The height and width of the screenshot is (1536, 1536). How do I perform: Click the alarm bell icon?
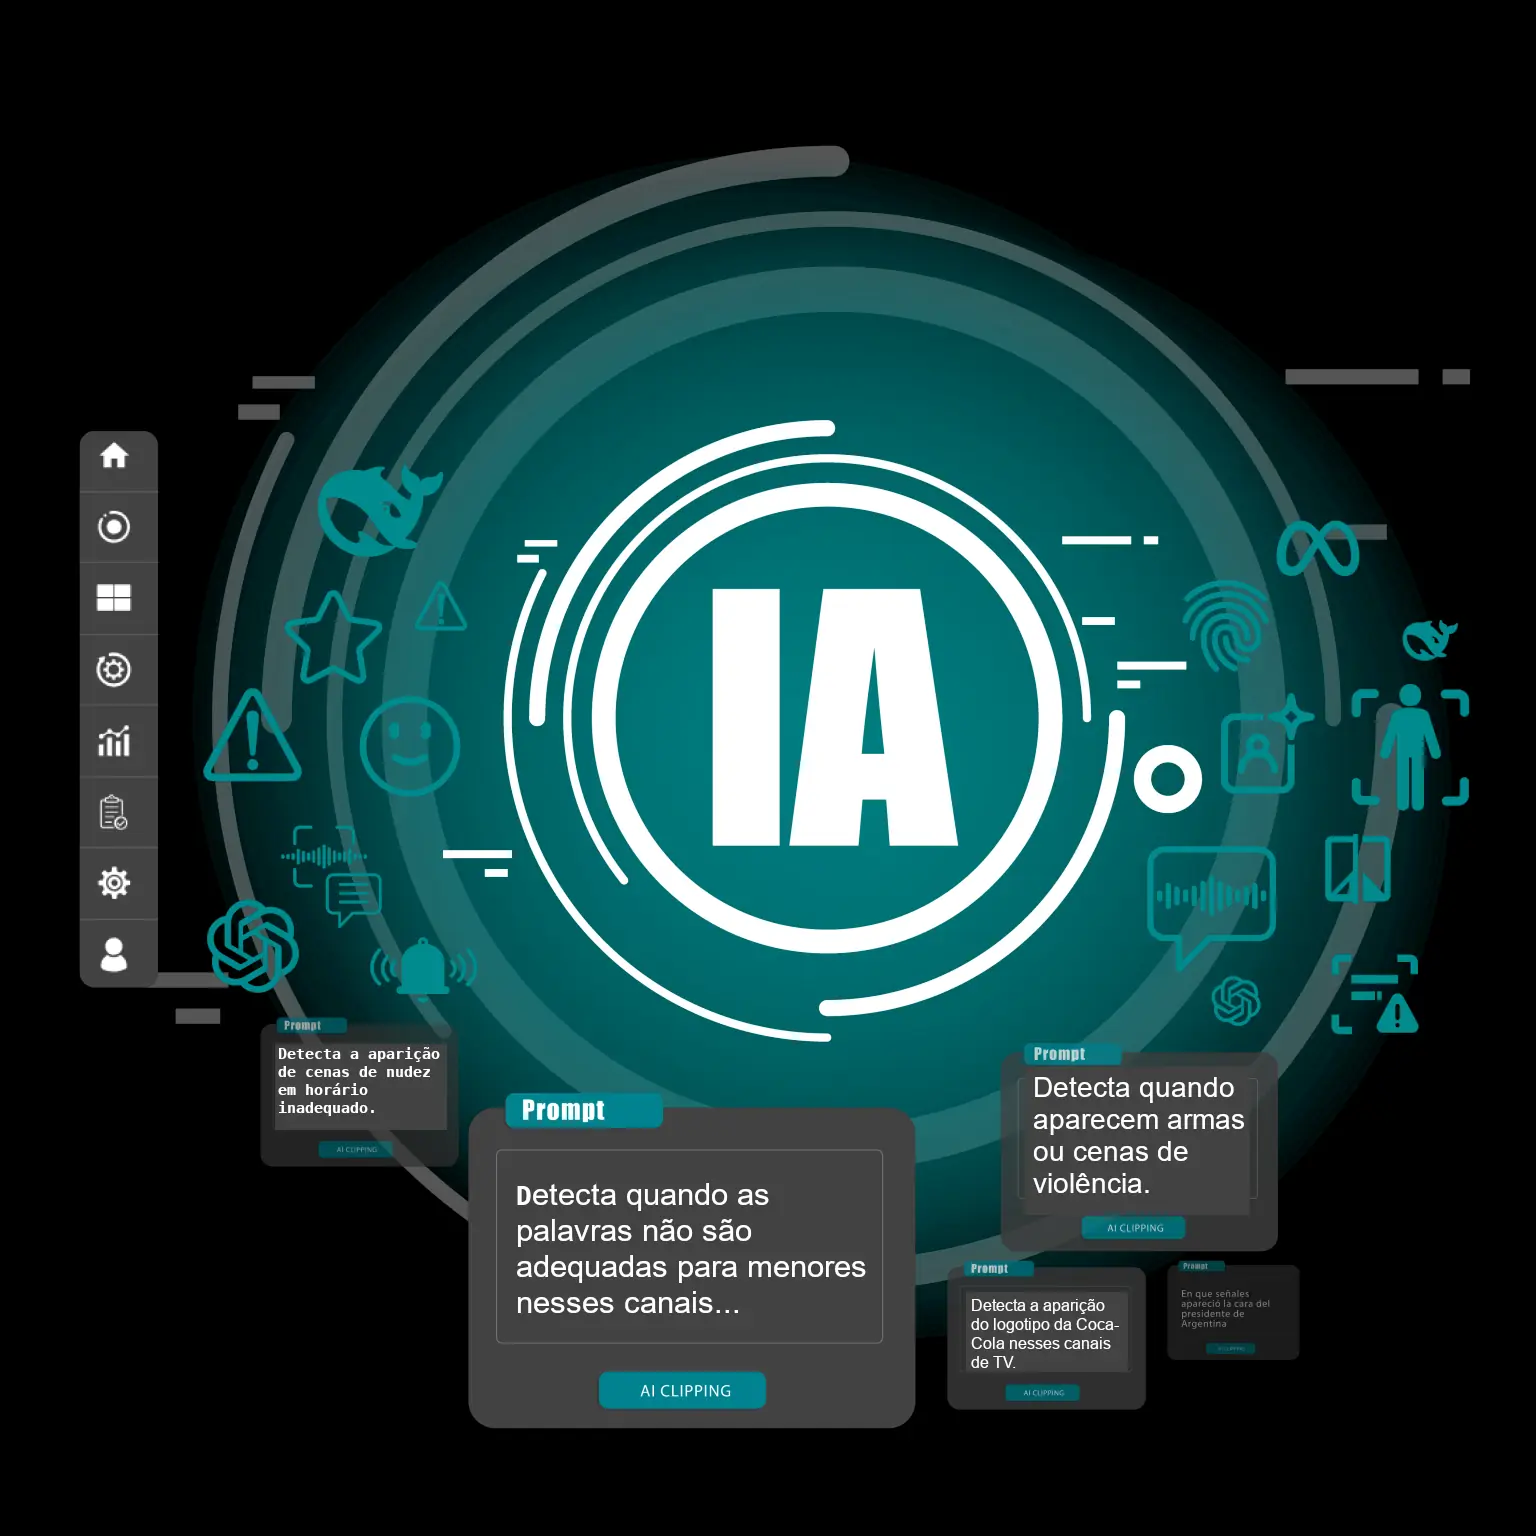click(x=424, y=967)
